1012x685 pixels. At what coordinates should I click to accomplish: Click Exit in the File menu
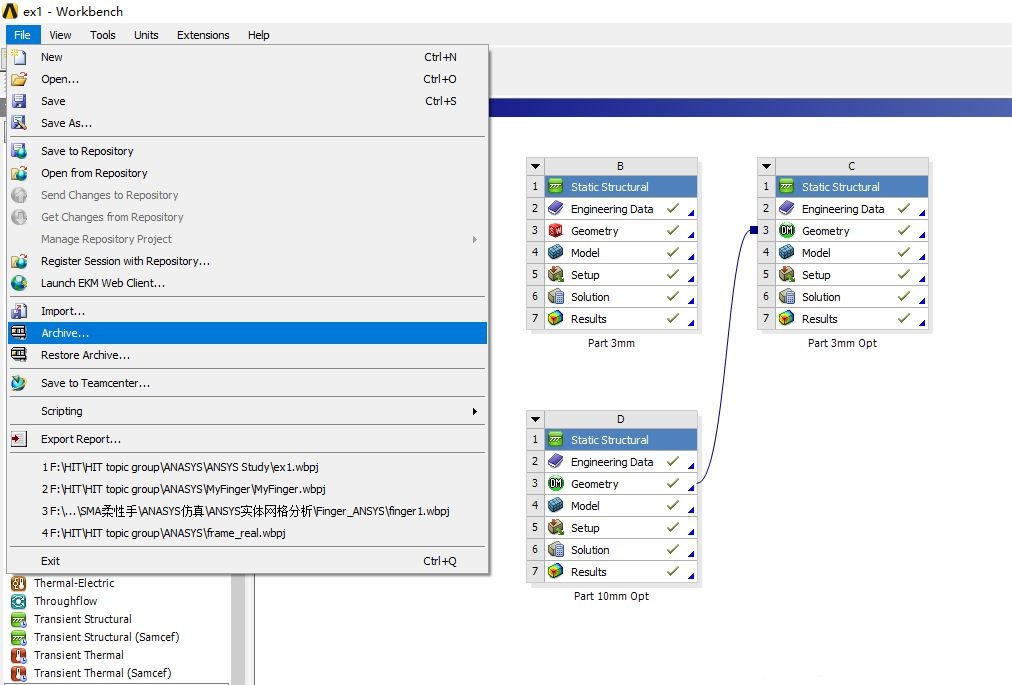(248, 561)
